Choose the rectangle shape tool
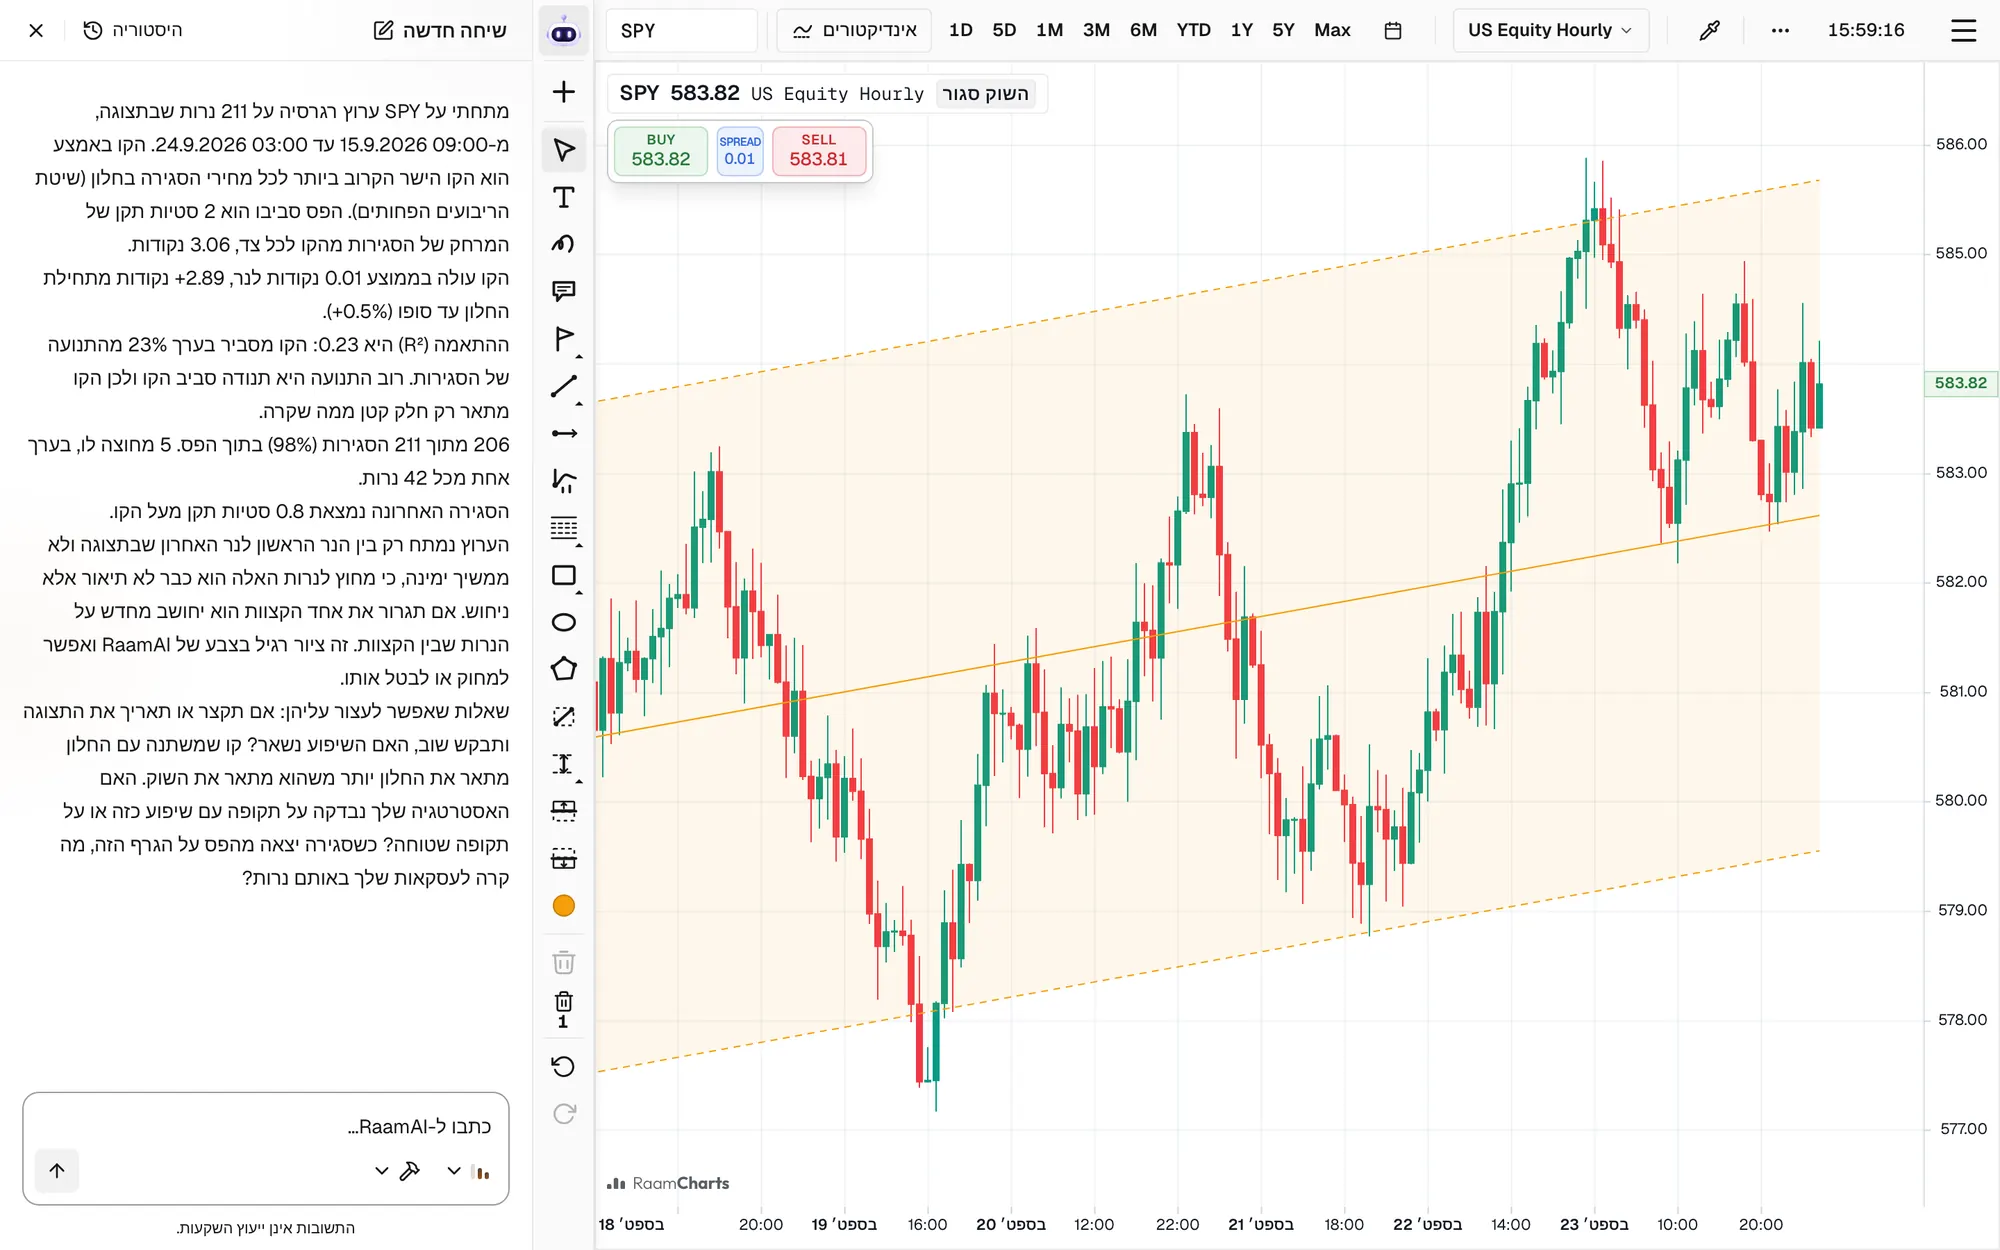Screen dimensions: 2000x1250 [x=564, y=575]
